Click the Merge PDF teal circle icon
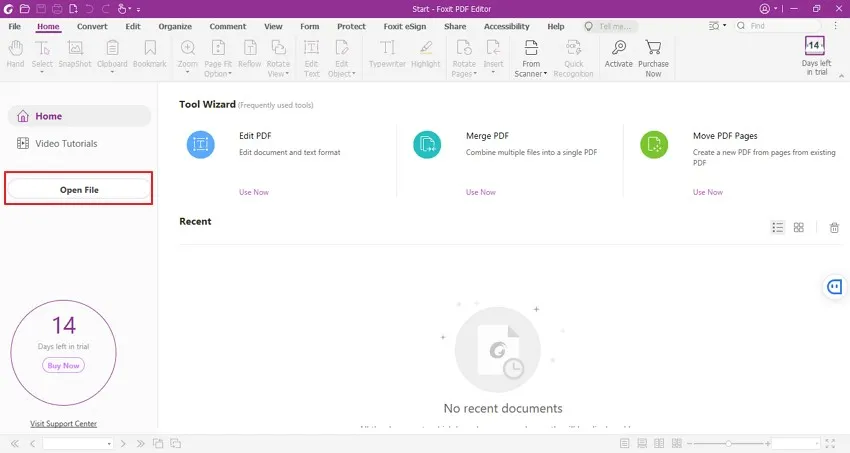850x453 pixels. [x=427, y=144]
